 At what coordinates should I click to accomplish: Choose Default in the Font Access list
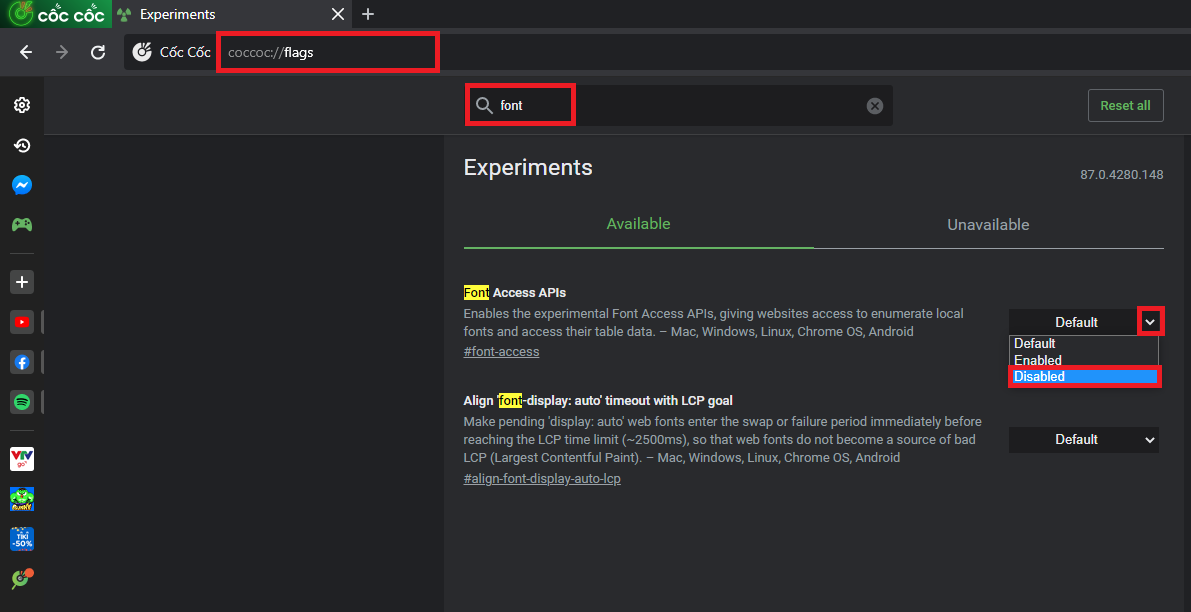tap(1083, 343)
